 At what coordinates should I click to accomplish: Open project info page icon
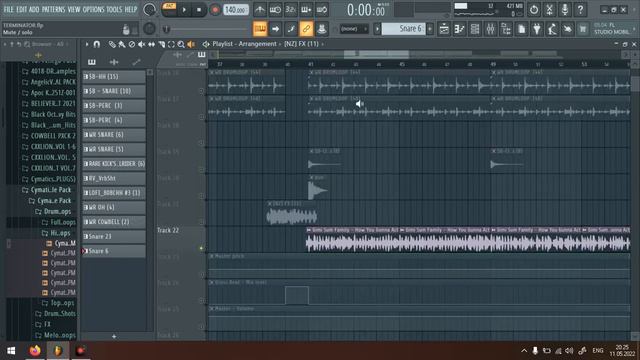[x=521, y=29]
